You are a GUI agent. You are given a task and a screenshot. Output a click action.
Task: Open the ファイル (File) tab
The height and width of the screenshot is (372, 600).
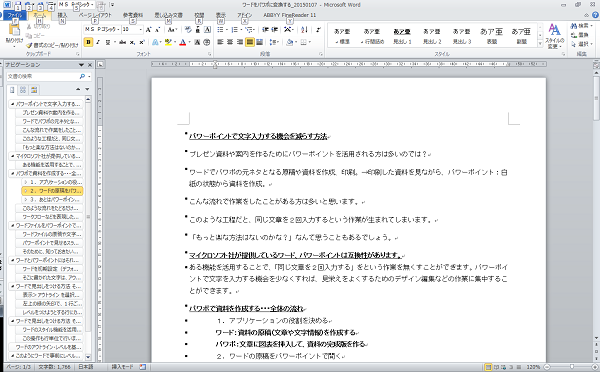pyautogui.click(x=15, y=15)
